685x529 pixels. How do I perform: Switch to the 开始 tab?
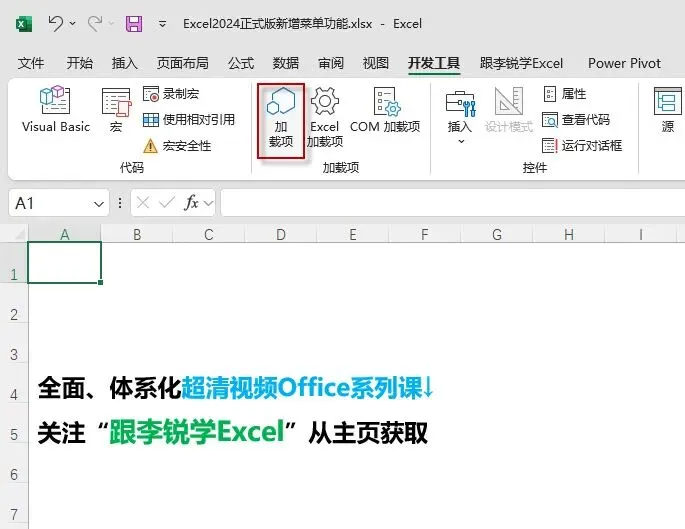pyautogui.click(x=80, y=63)
